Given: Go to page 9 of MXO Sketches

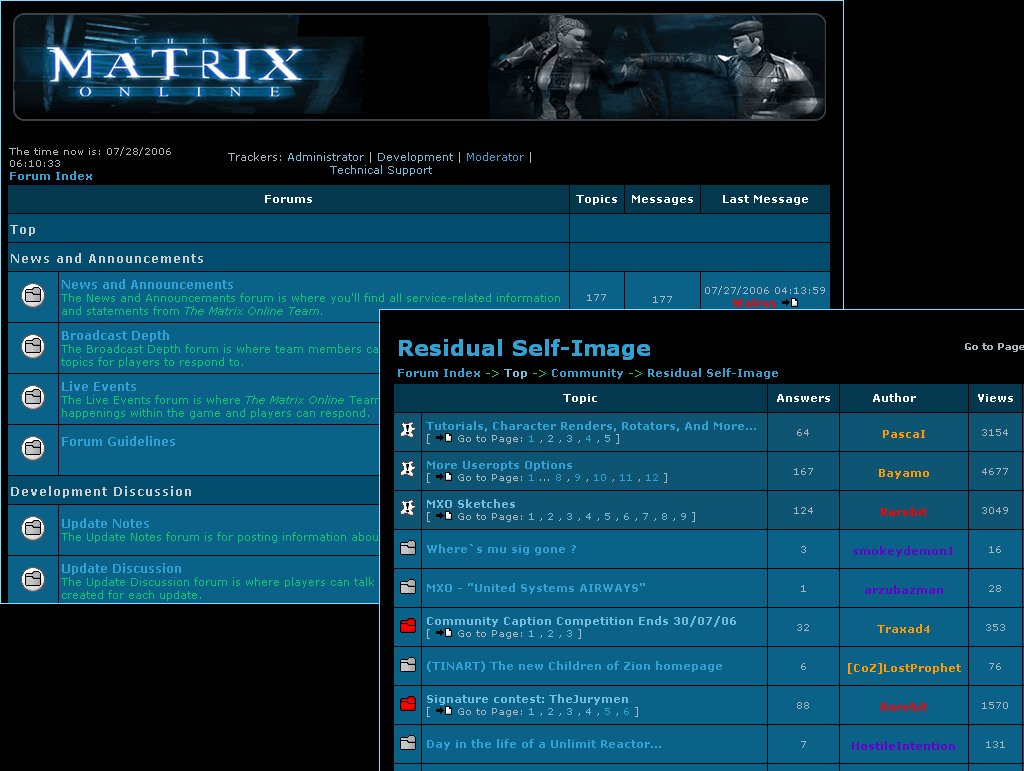Looking at the screenshot, I should [x=683, y=517].
